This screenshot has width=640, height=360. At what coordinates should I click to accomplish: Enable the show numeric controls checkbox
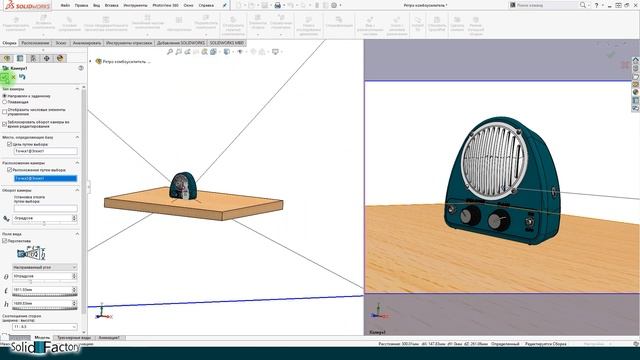click(4, 111)
